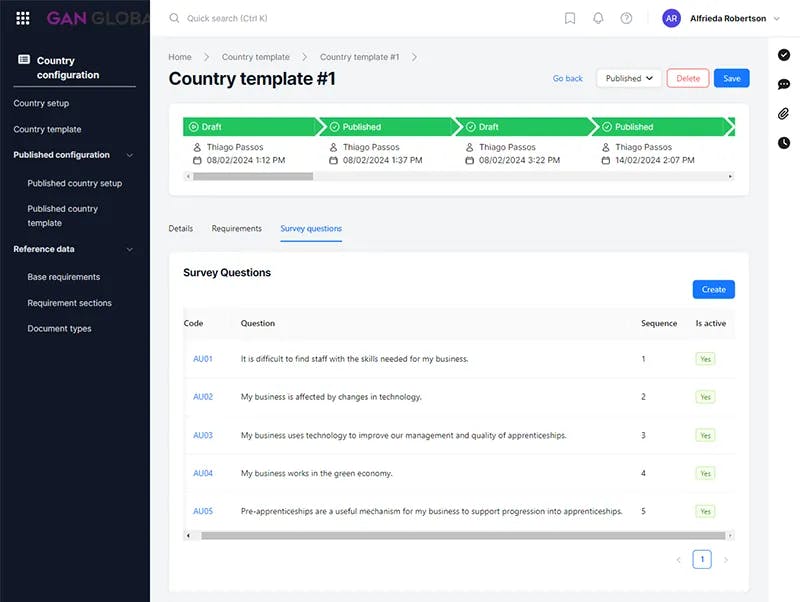Open the comments chat bubble icon
Image resolution: width=800 pixels, height=602 pixels.
pos(784,84)
